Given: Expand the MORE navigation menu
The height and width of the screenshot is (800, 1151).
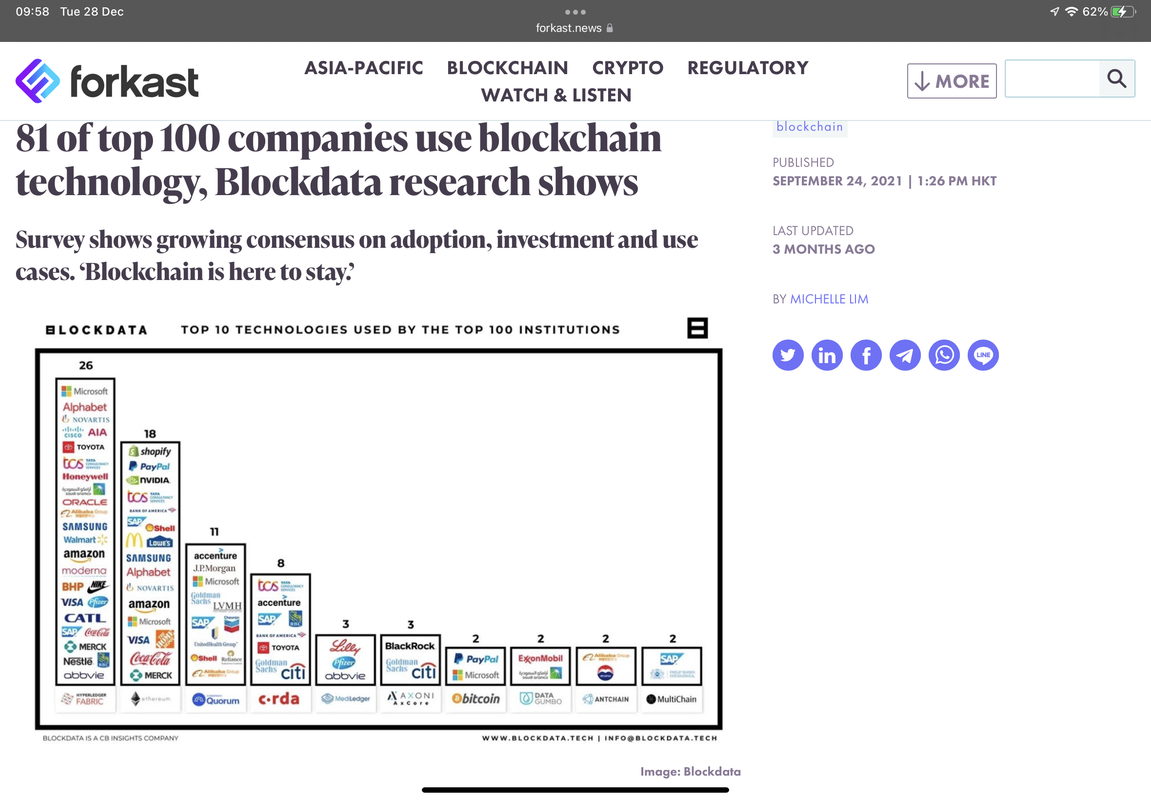Looking at the screenshot, I should click(x=951, y=81).
